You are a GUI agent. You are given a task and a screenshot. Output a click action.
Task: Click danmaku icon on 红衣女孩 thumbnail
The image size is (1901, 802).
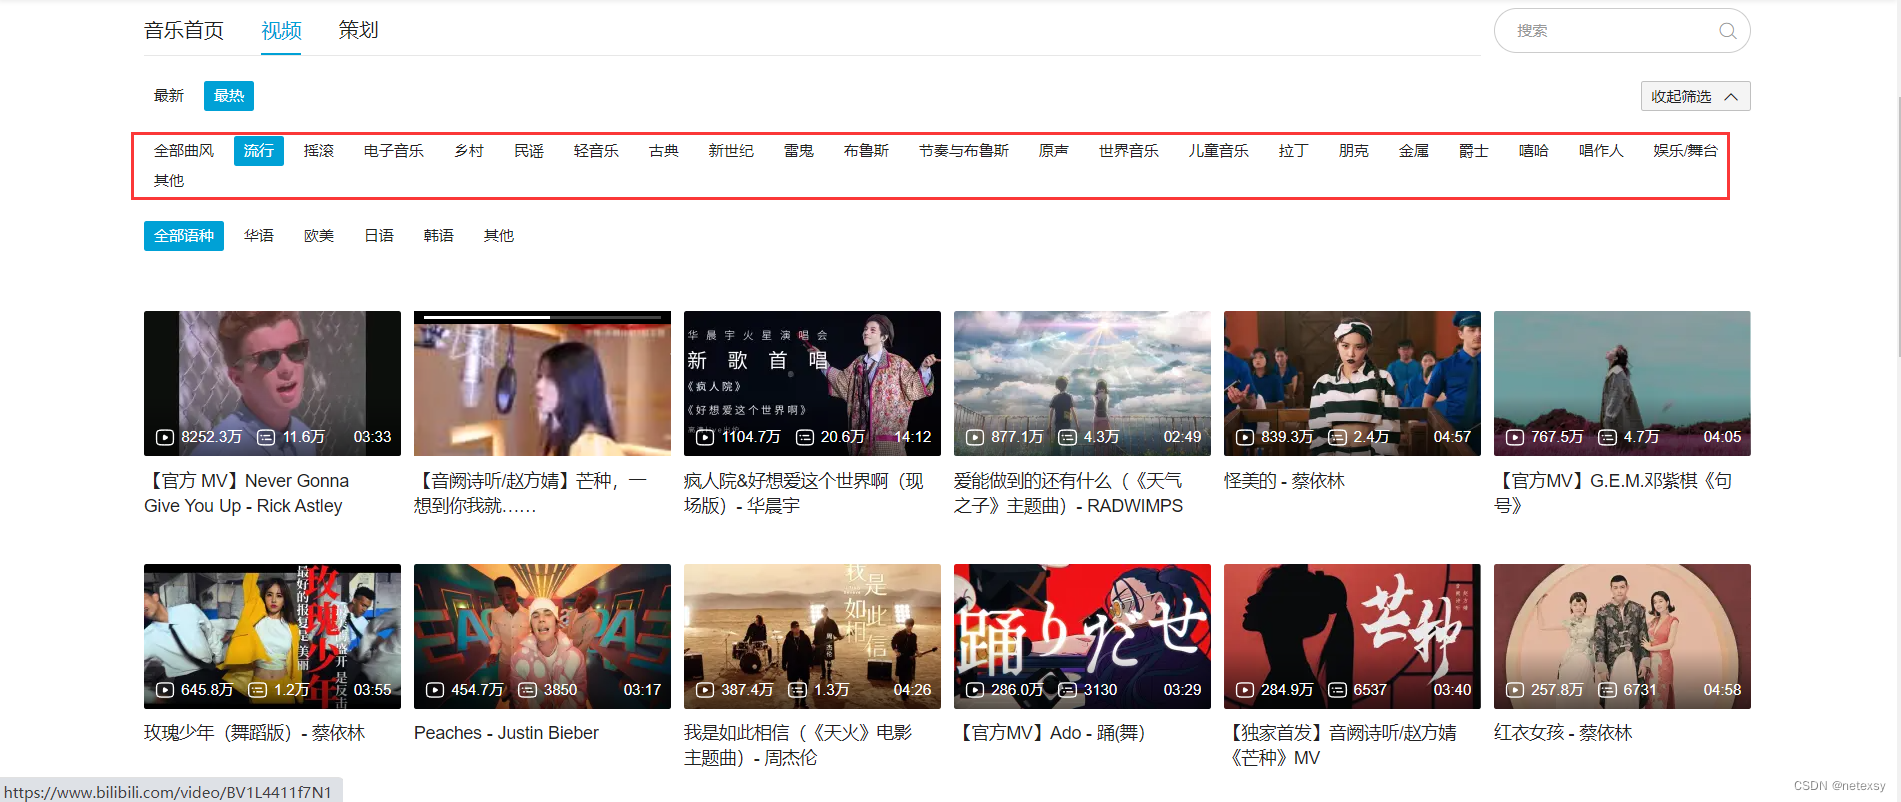tap(1607, 690)
